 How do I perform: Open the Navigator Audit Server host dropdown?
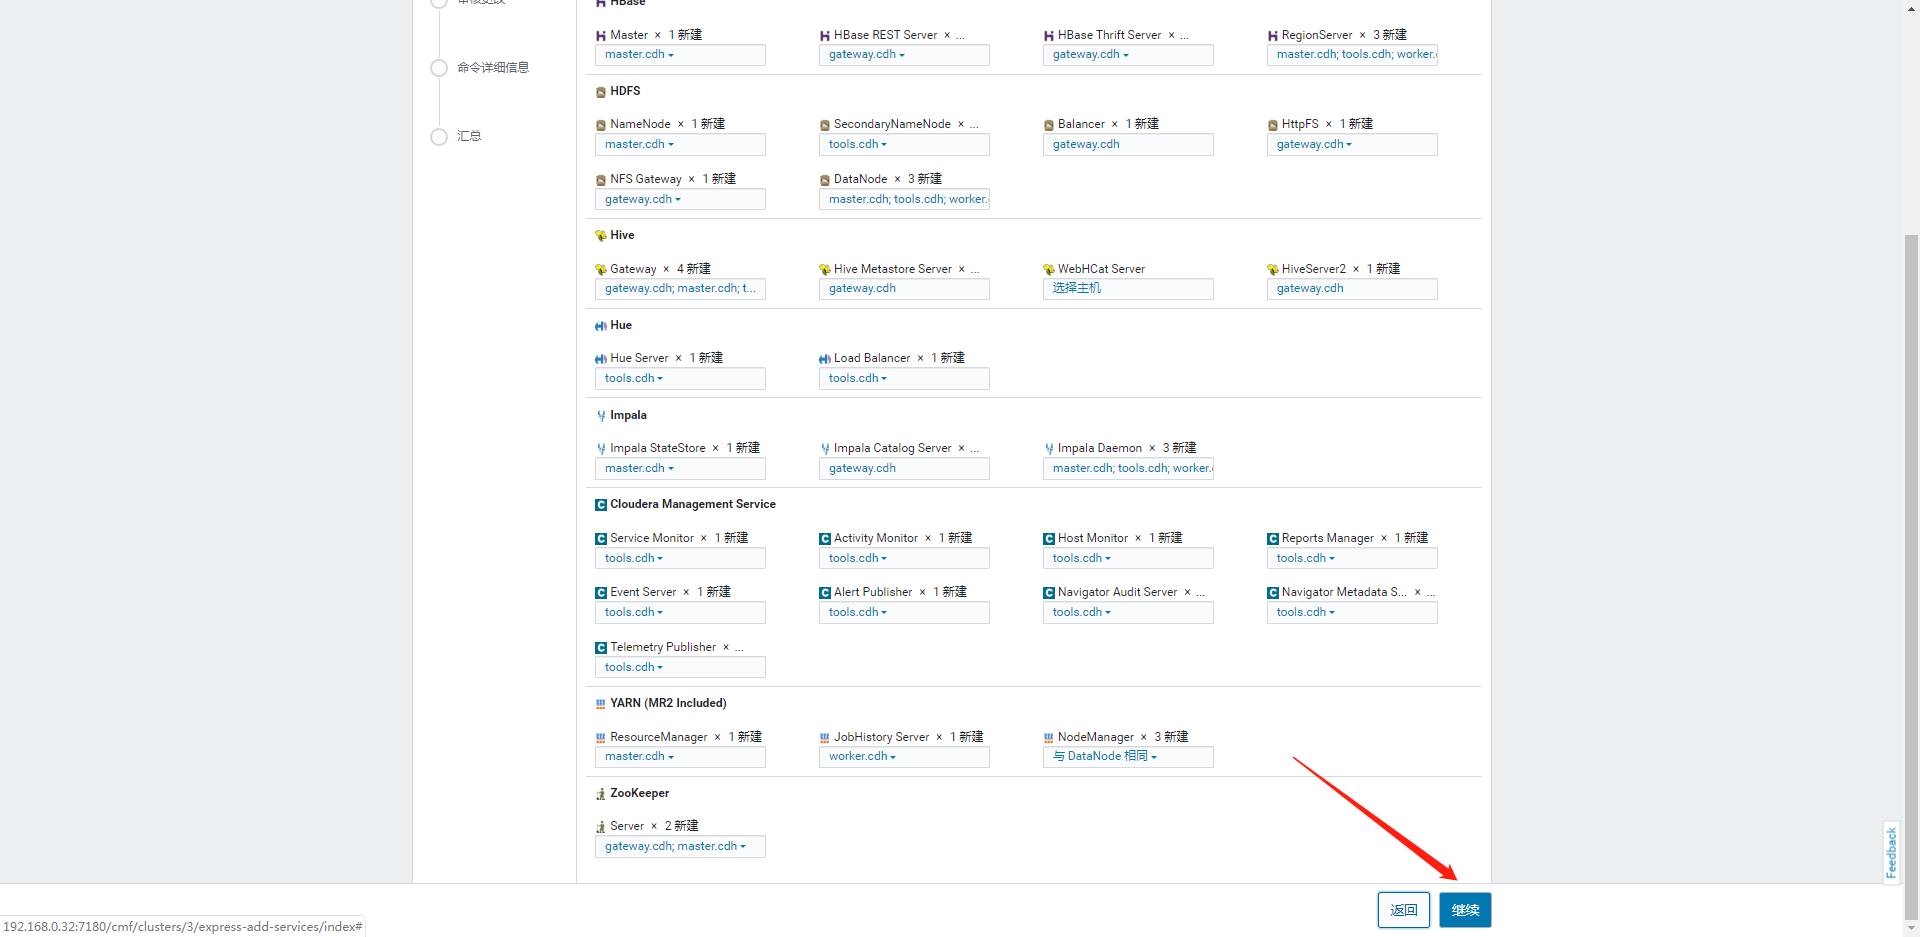1128,613
